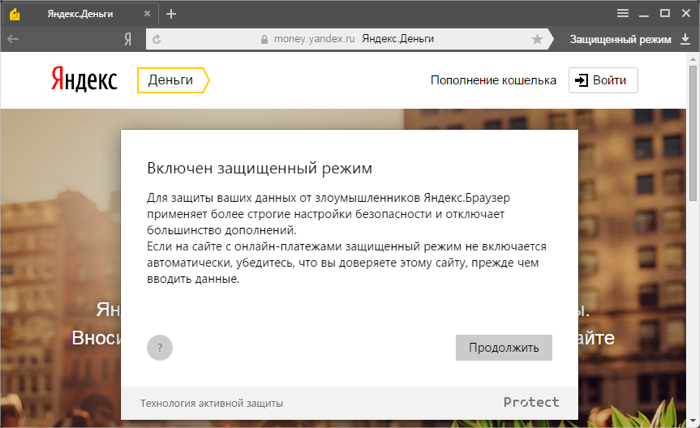Open Yandex home via the Я icon
Viewport: 700px width, 428px height.
click(x=128, y=39)
